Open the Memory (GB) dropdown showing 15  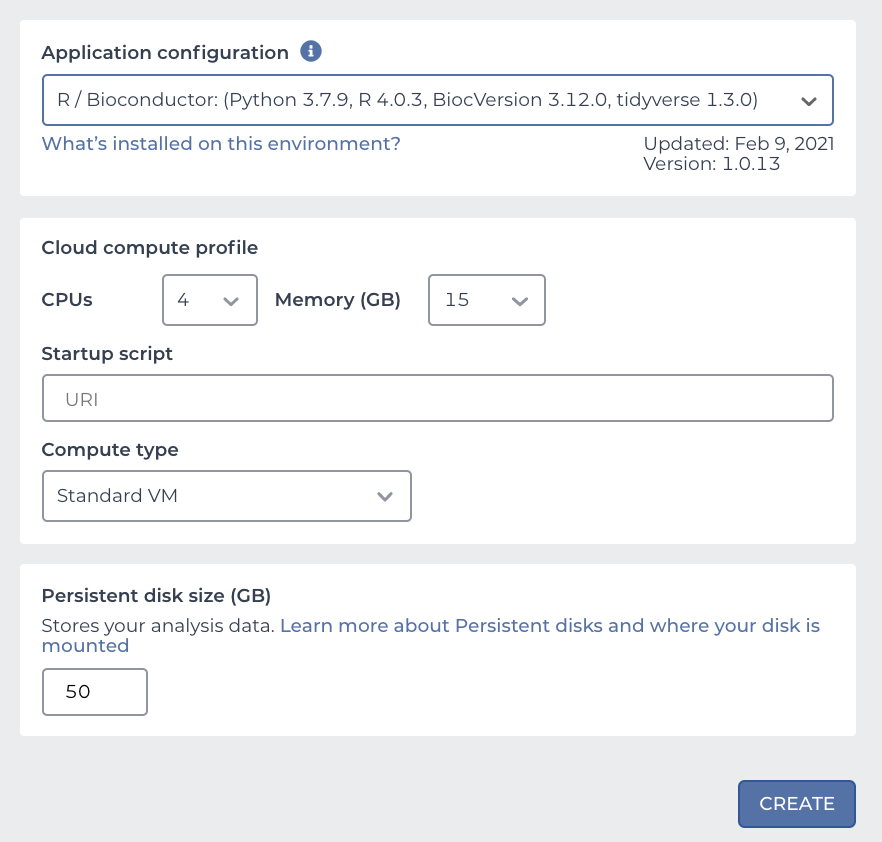pos(487,300)
